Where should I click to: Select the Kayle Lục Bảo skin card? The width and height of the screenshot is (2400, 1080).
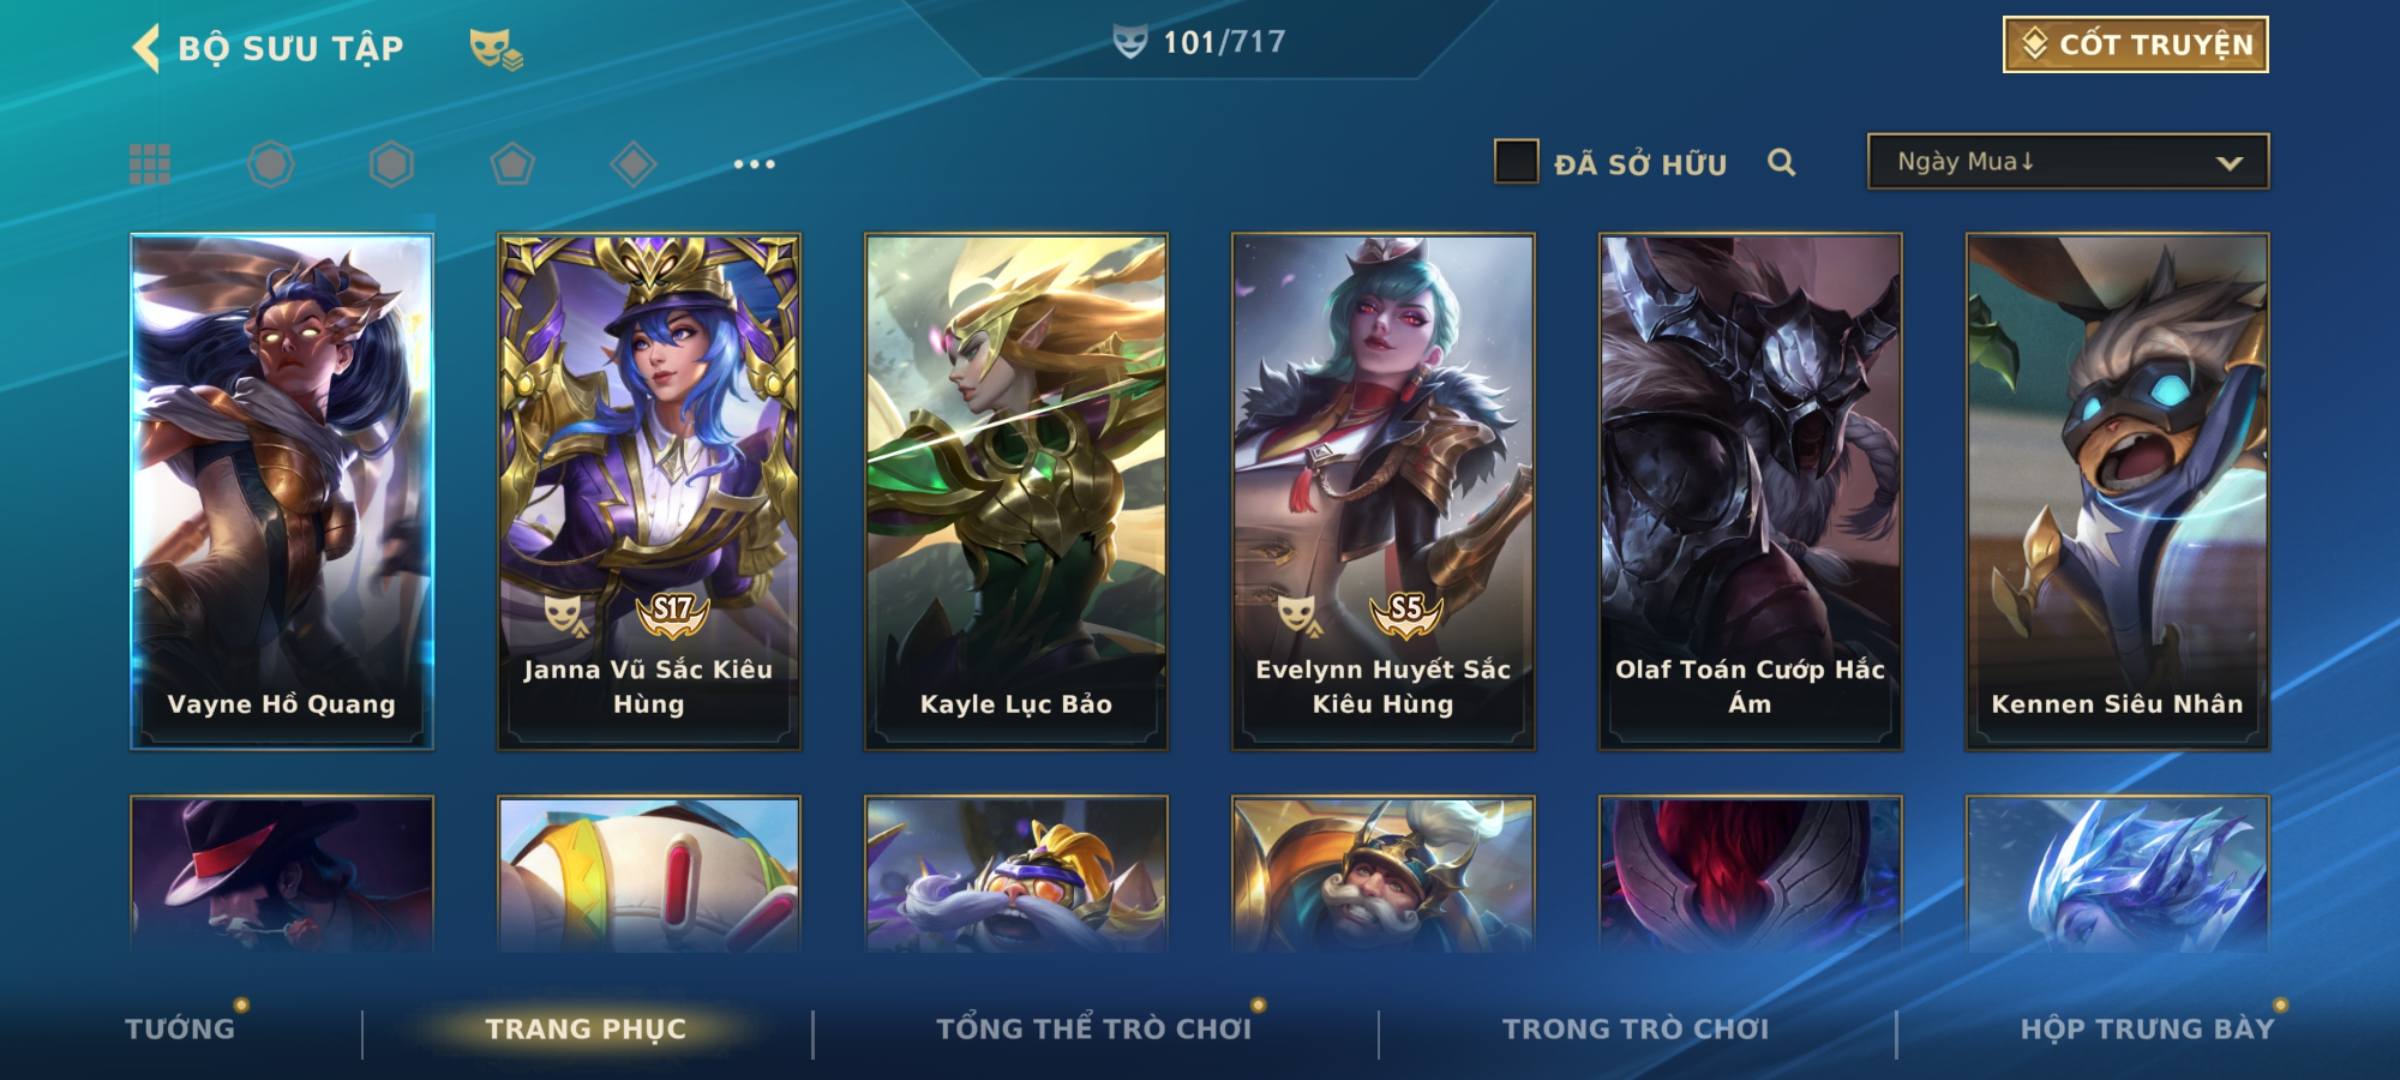[x=1016, y=492]
